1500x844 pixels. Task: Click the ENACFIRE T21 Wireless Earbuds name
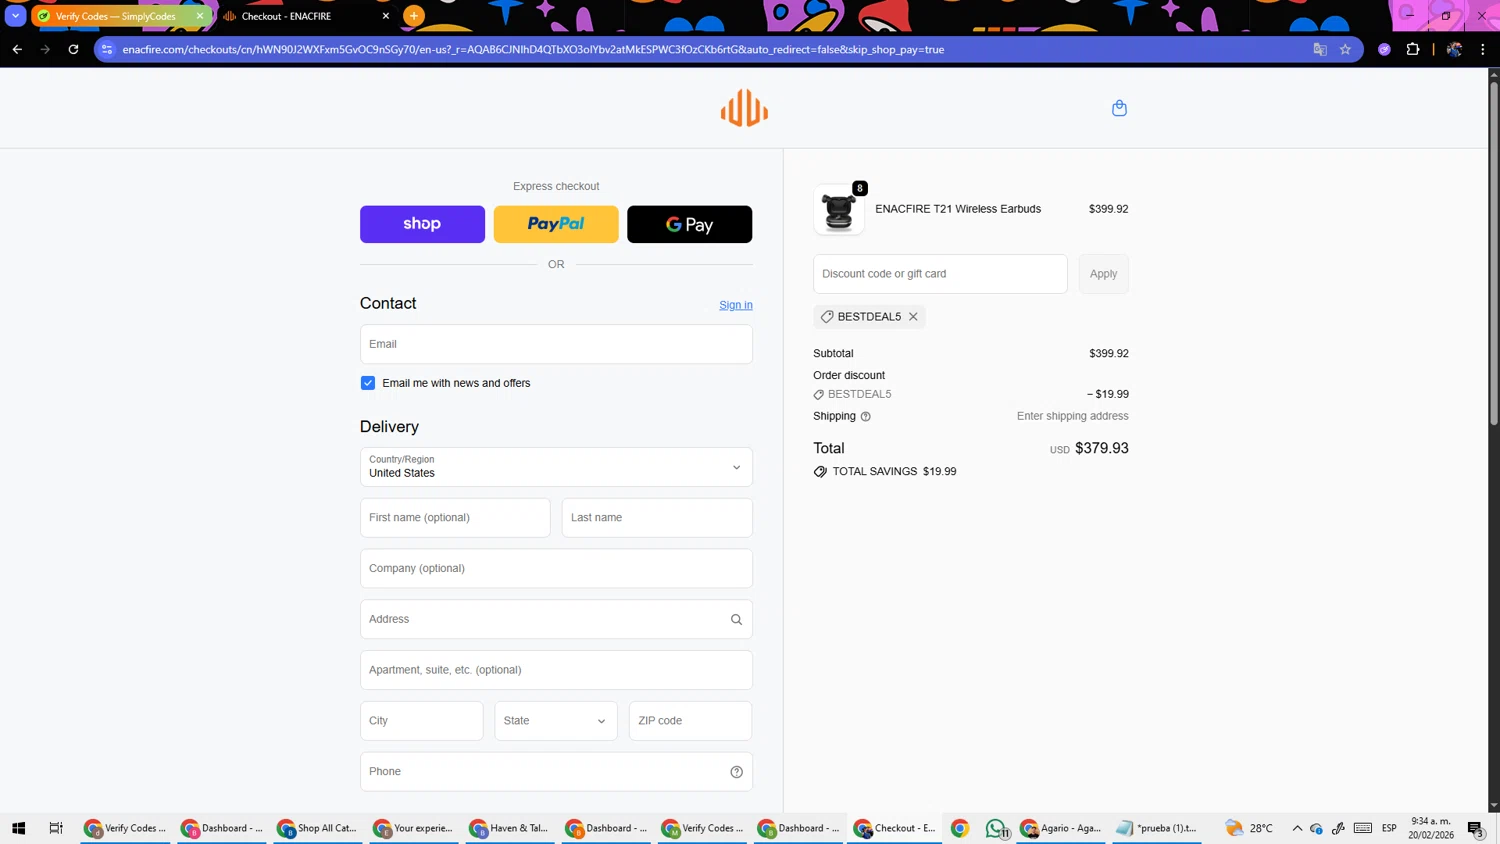tap(958, 209)
